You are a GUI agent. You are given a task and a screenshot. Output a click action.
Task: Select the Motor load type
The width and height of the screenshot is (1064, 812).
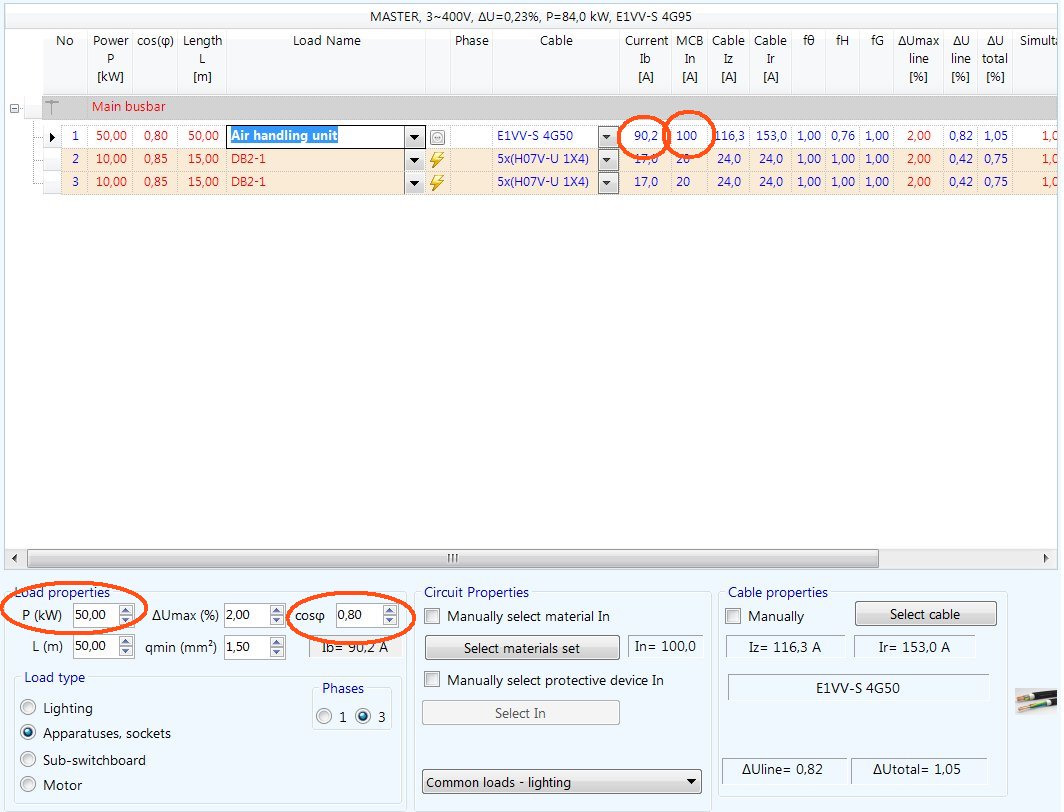coord(30,785)
